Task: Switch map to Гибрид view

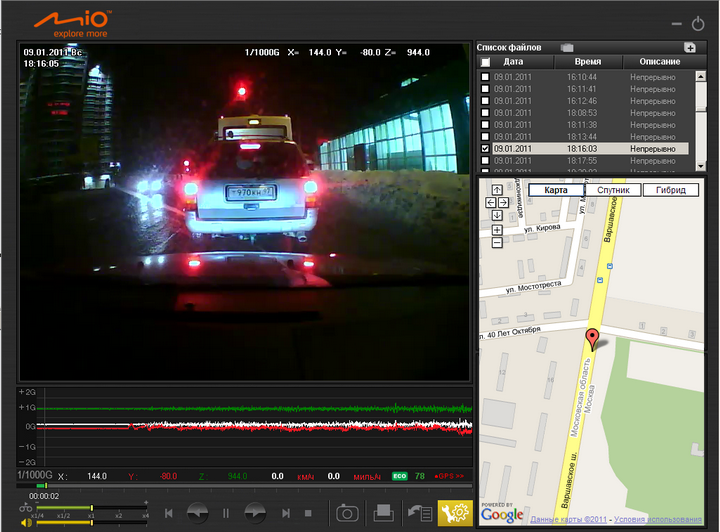Action: point(670,190)
